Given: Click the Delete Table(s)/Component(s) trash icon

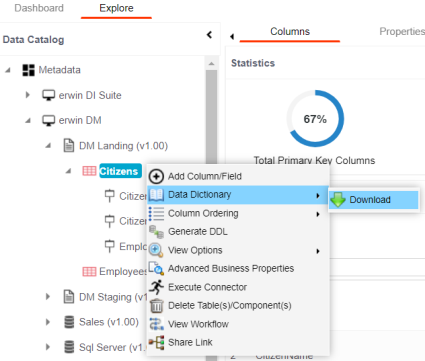Looking at the screenshot, I should pyautogui.click(x=156, y=305).
